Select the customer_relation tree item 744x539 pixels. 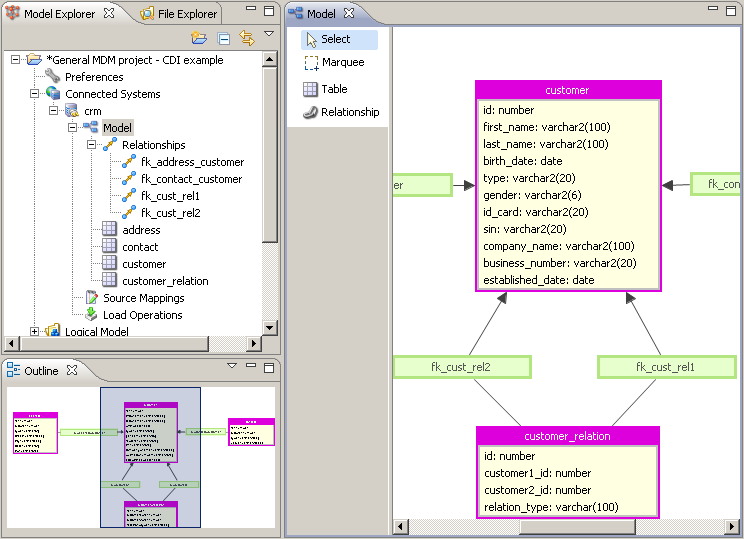(165, 281)
